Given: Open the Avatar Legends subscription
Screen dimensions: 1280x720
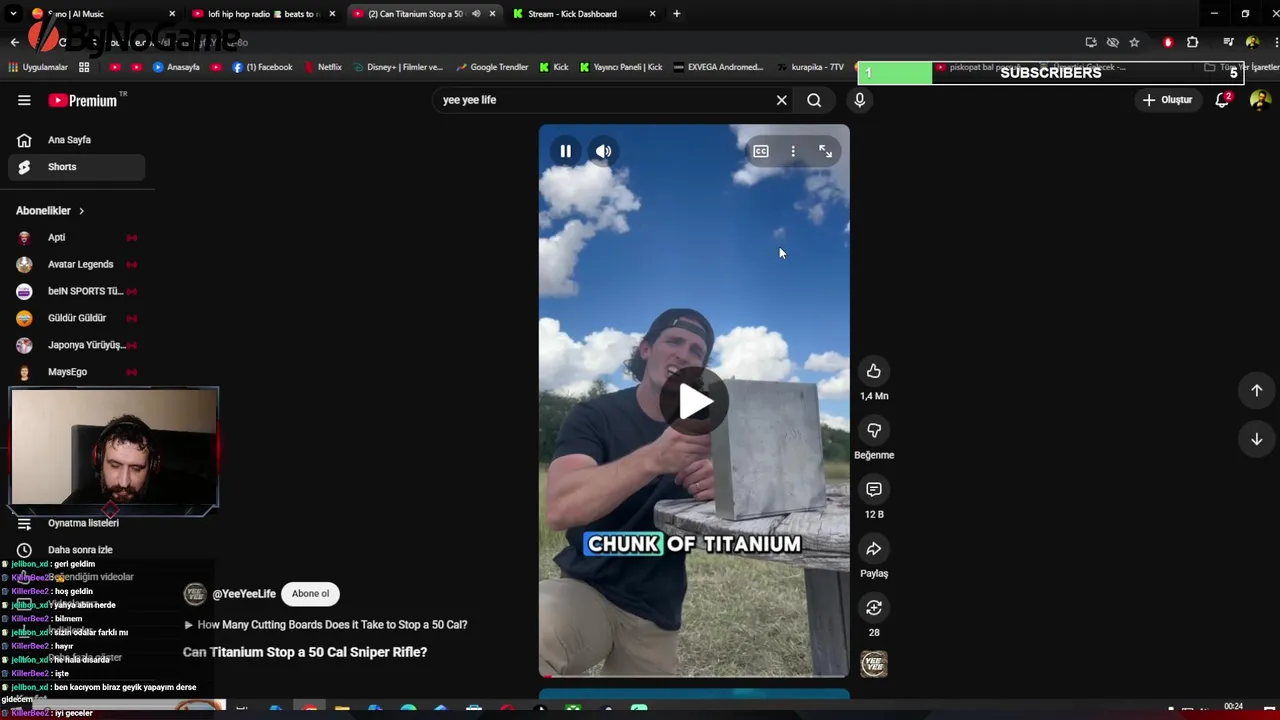Looking at the screenshot, I should click(x=76, y=264).
